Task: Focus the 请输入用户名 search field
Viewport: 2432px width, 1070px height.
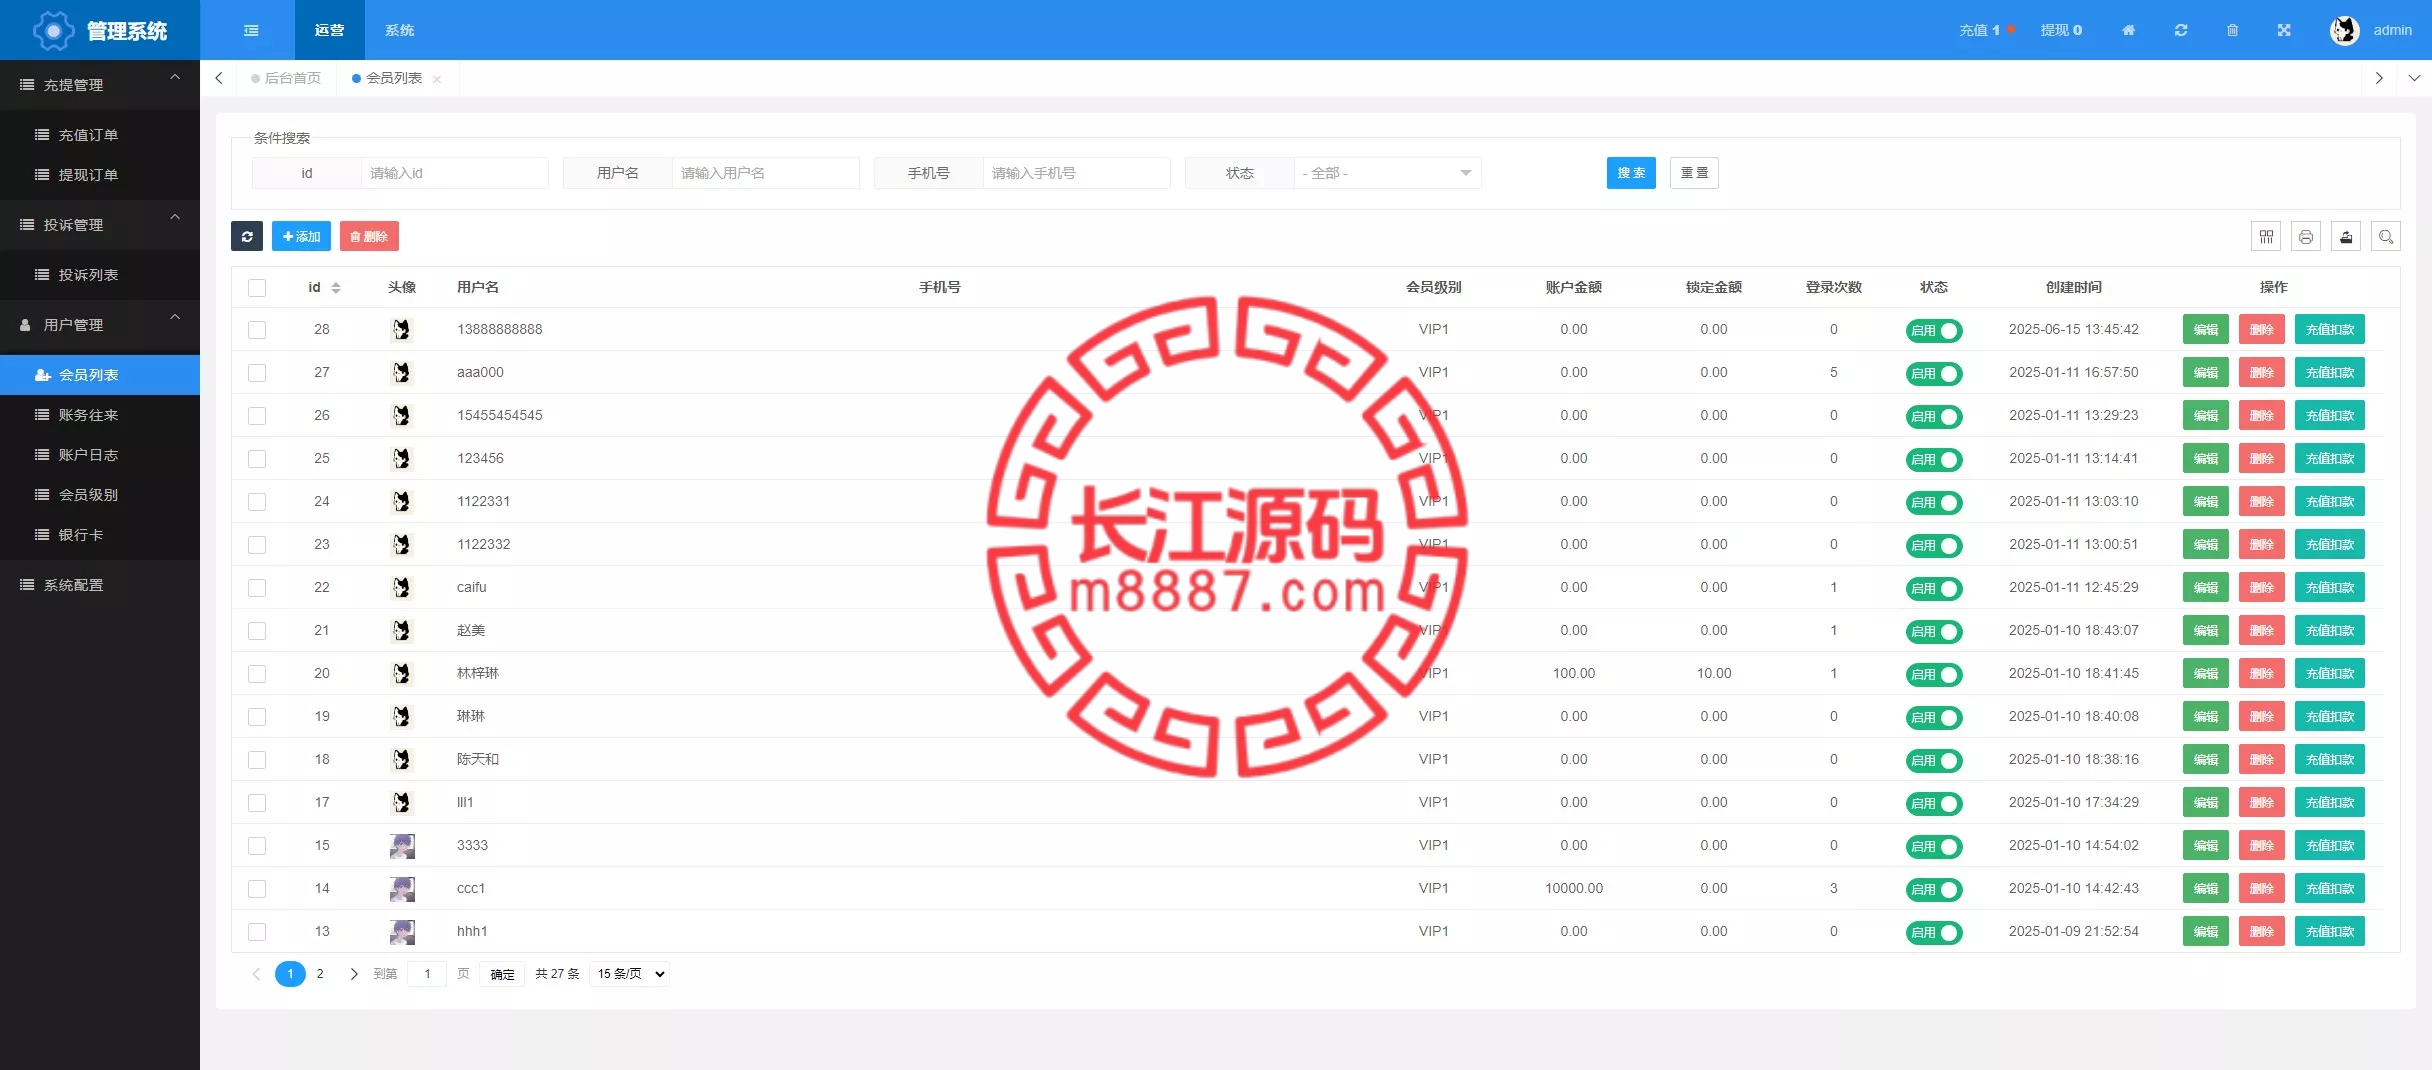Action: [x=765, y=173]
